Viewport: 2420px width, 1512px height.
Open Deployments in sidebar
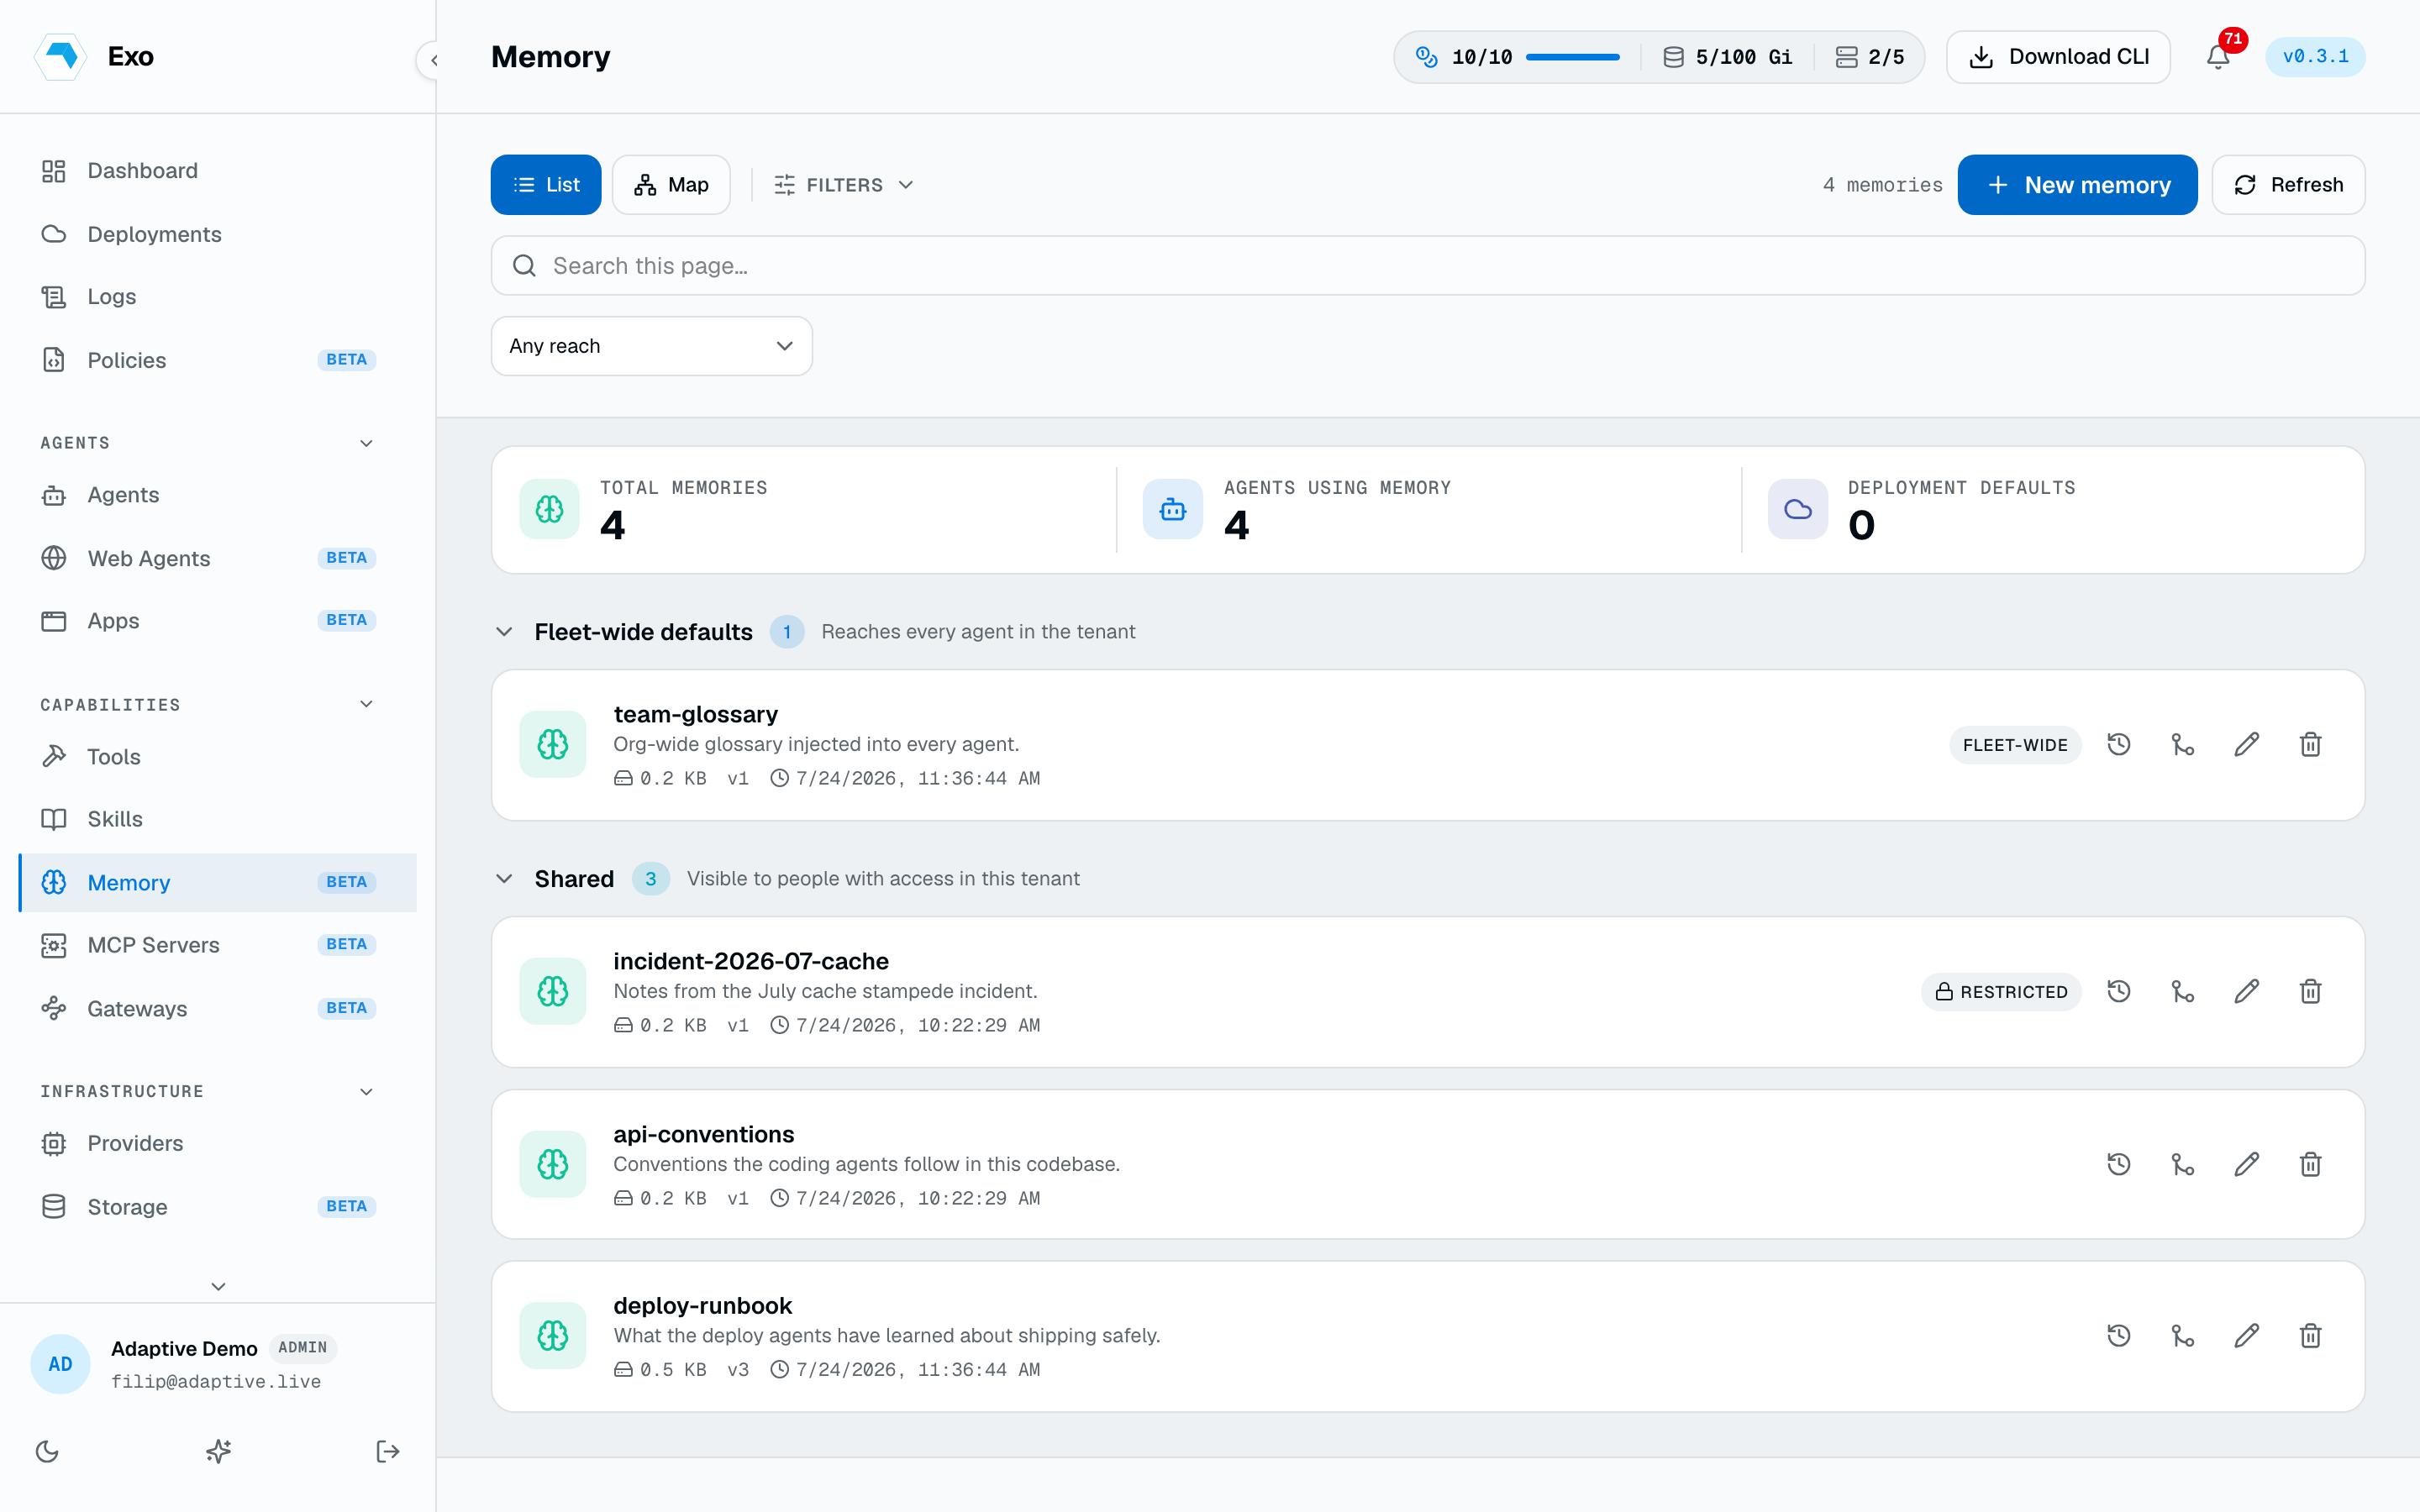pos(218,234)
